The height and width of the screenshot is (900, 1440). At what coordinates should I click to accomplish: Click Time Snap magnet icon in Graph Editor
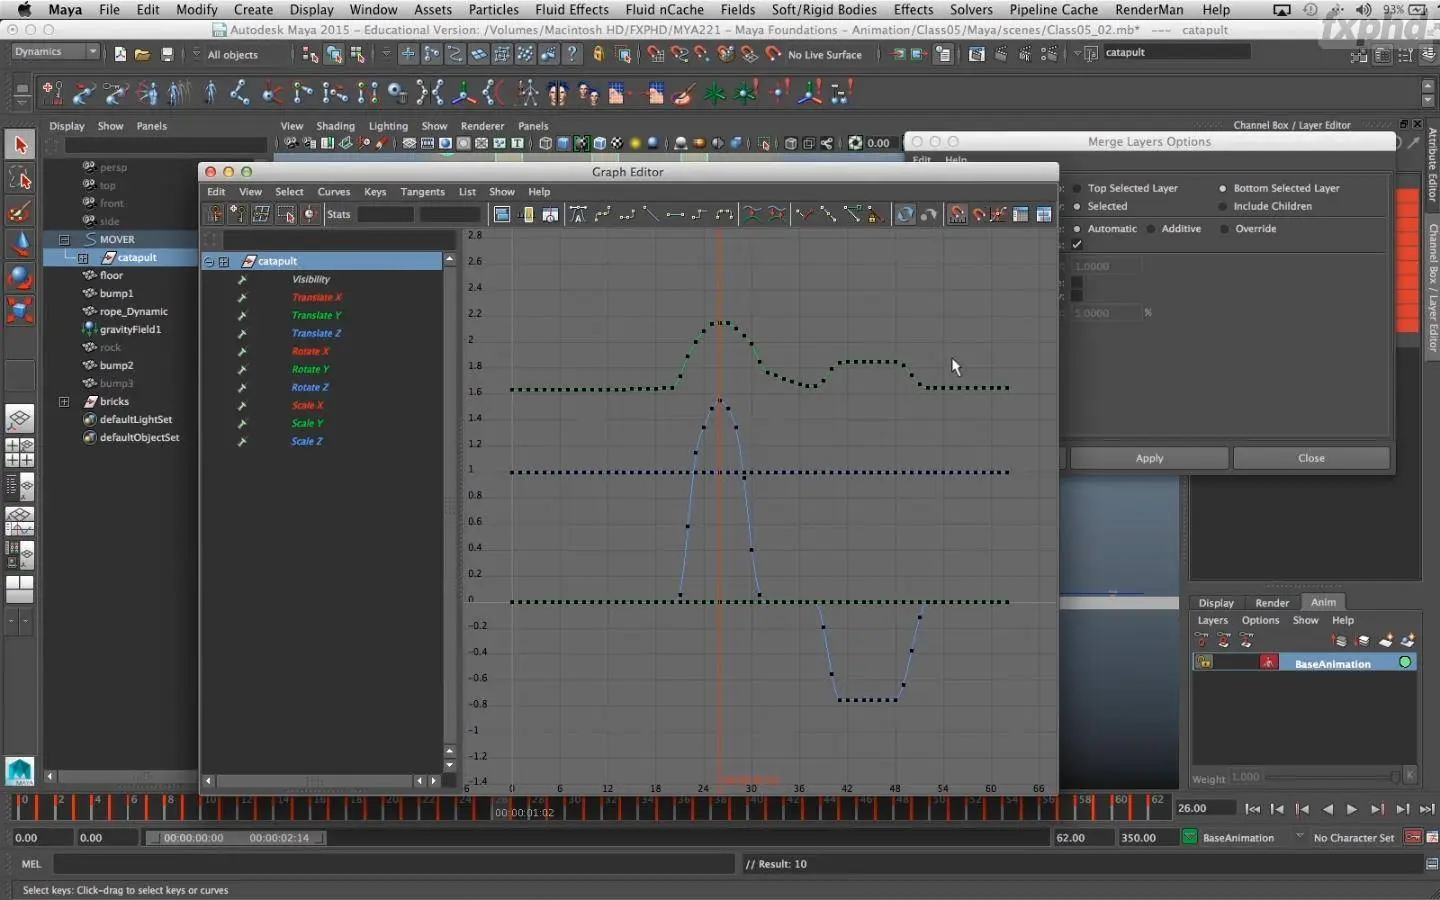click(x=957, y=214)
